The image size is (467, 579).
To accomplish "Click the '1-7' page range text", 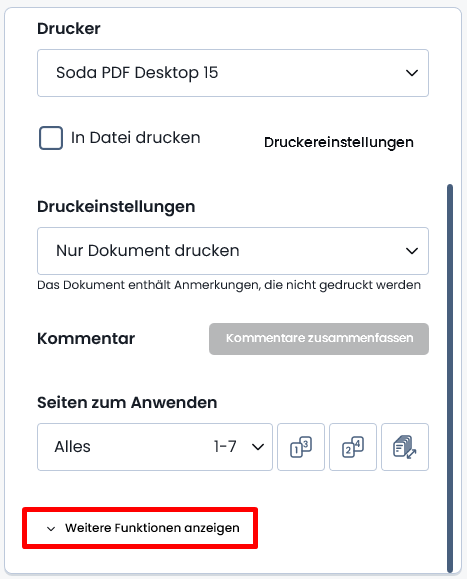I will point(225,446).
